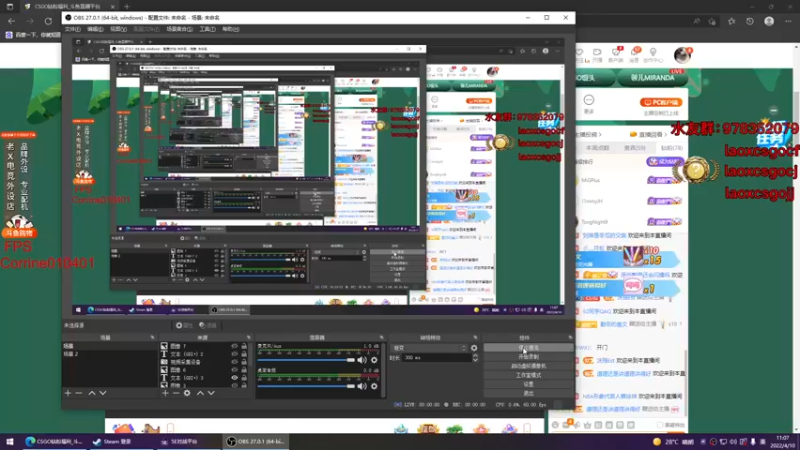Screen dimensions: 800x450
Task: Hide the 视频采集设备 source
Action: 235,362
